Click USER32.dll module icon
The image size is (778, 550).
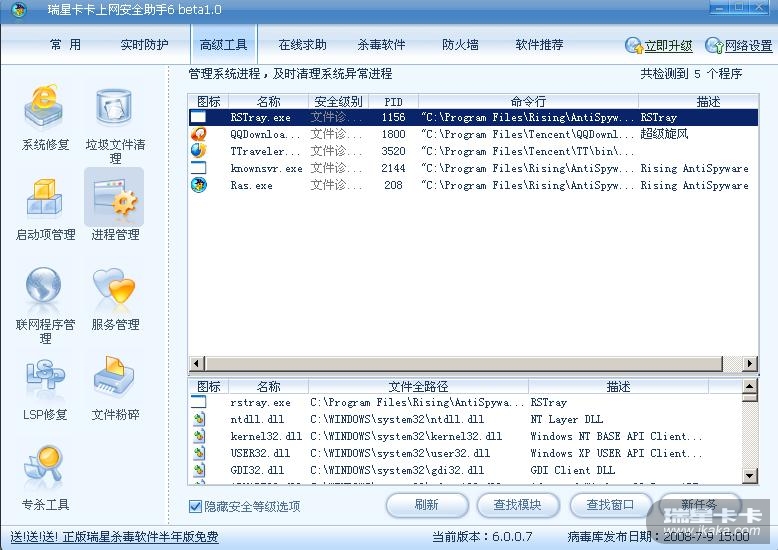[198, 453]
